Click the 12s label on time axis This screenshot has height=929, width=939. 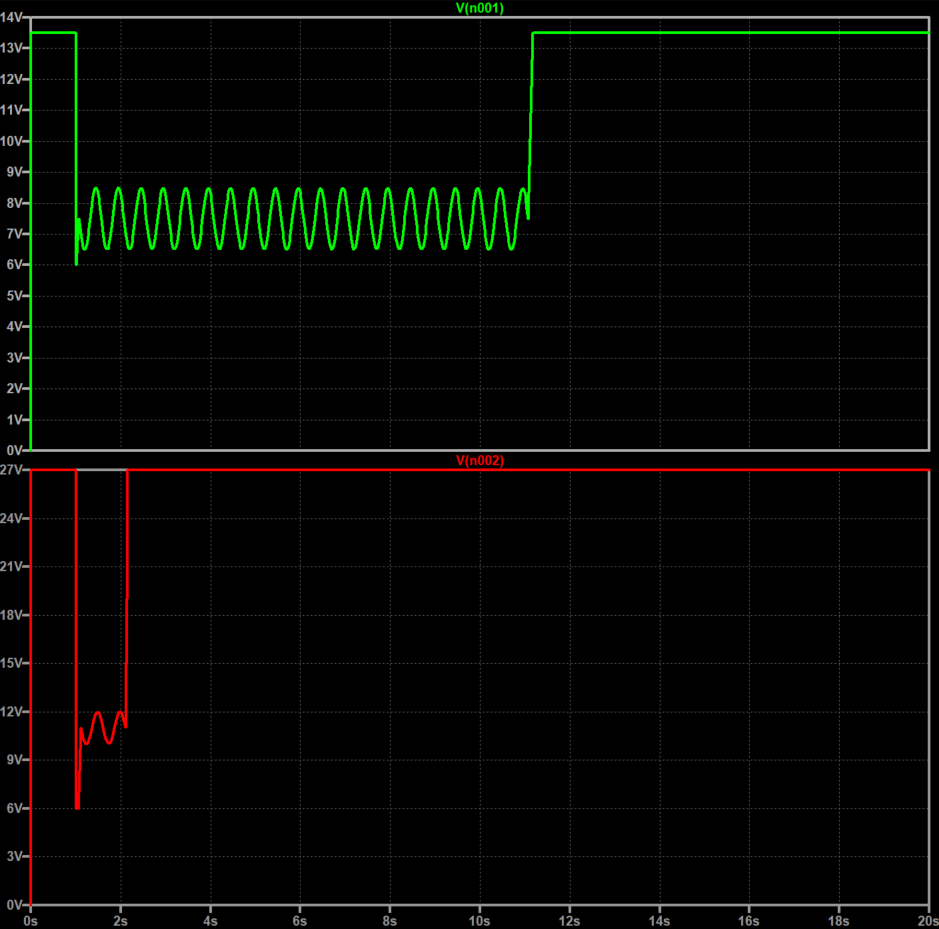pyautogui.click(x=570, y=921)
